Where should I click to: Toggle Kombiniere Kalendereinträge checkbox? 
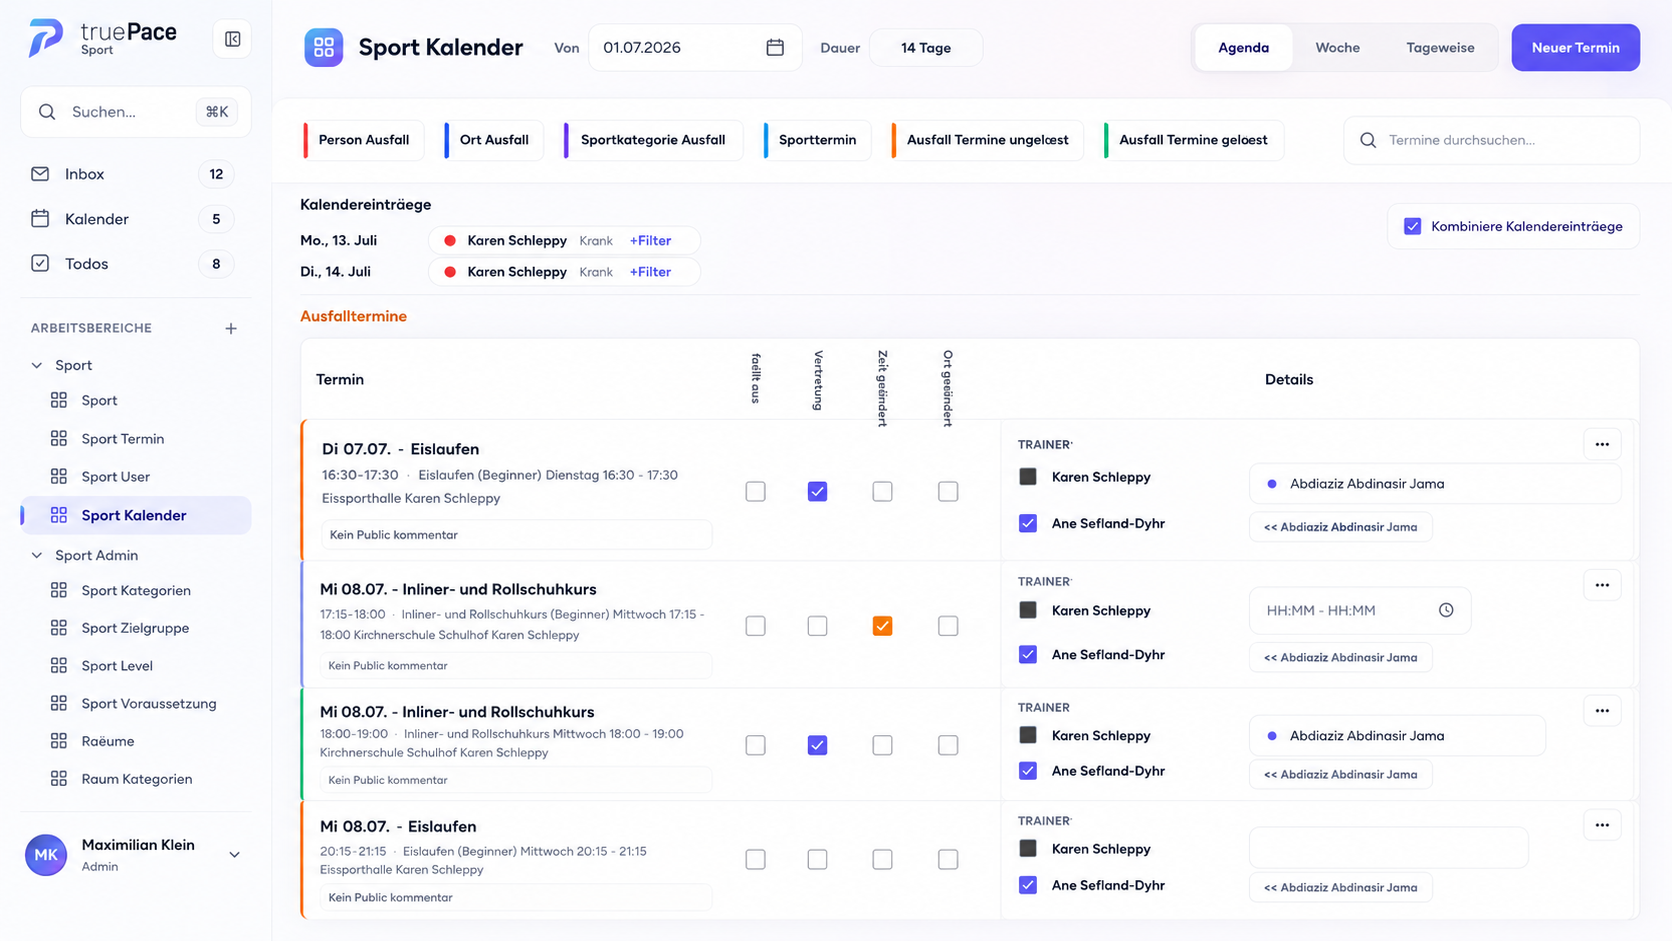(1412, 226)
